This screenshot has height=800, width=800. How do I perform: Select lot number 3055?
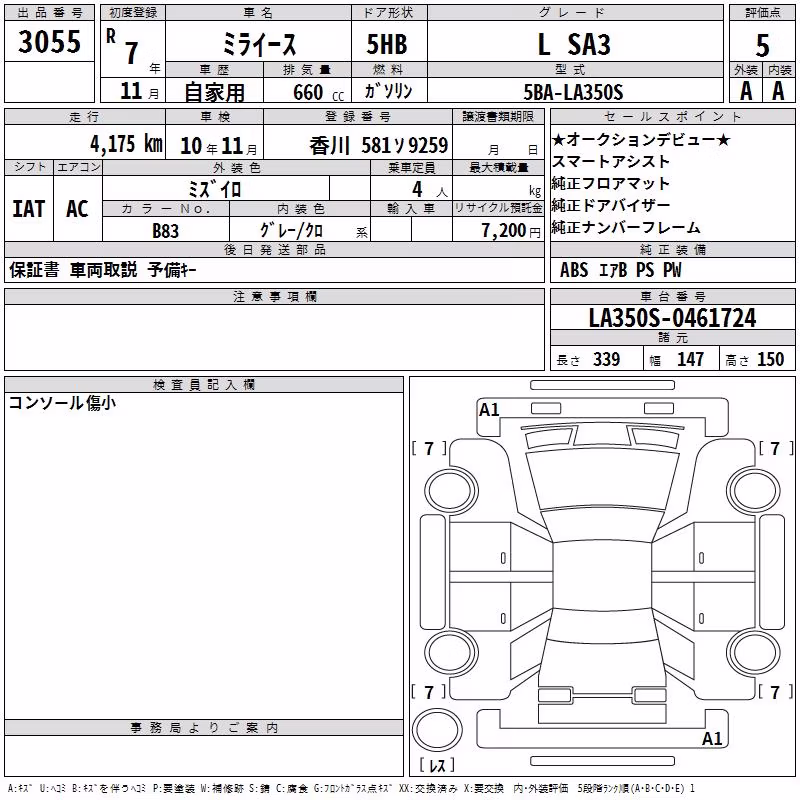tap(49, 41)
